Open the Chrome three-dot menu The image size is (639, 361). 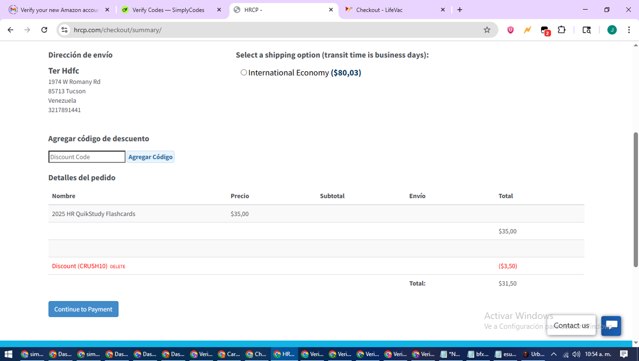coord(629,30)
